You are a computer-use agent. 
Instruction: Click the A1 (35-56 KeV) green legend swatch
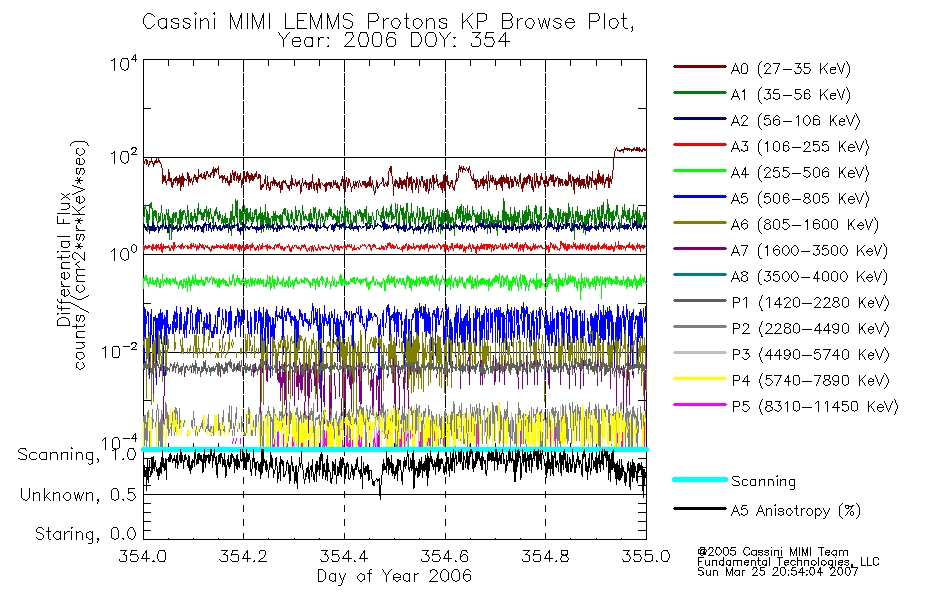point(699,92)
